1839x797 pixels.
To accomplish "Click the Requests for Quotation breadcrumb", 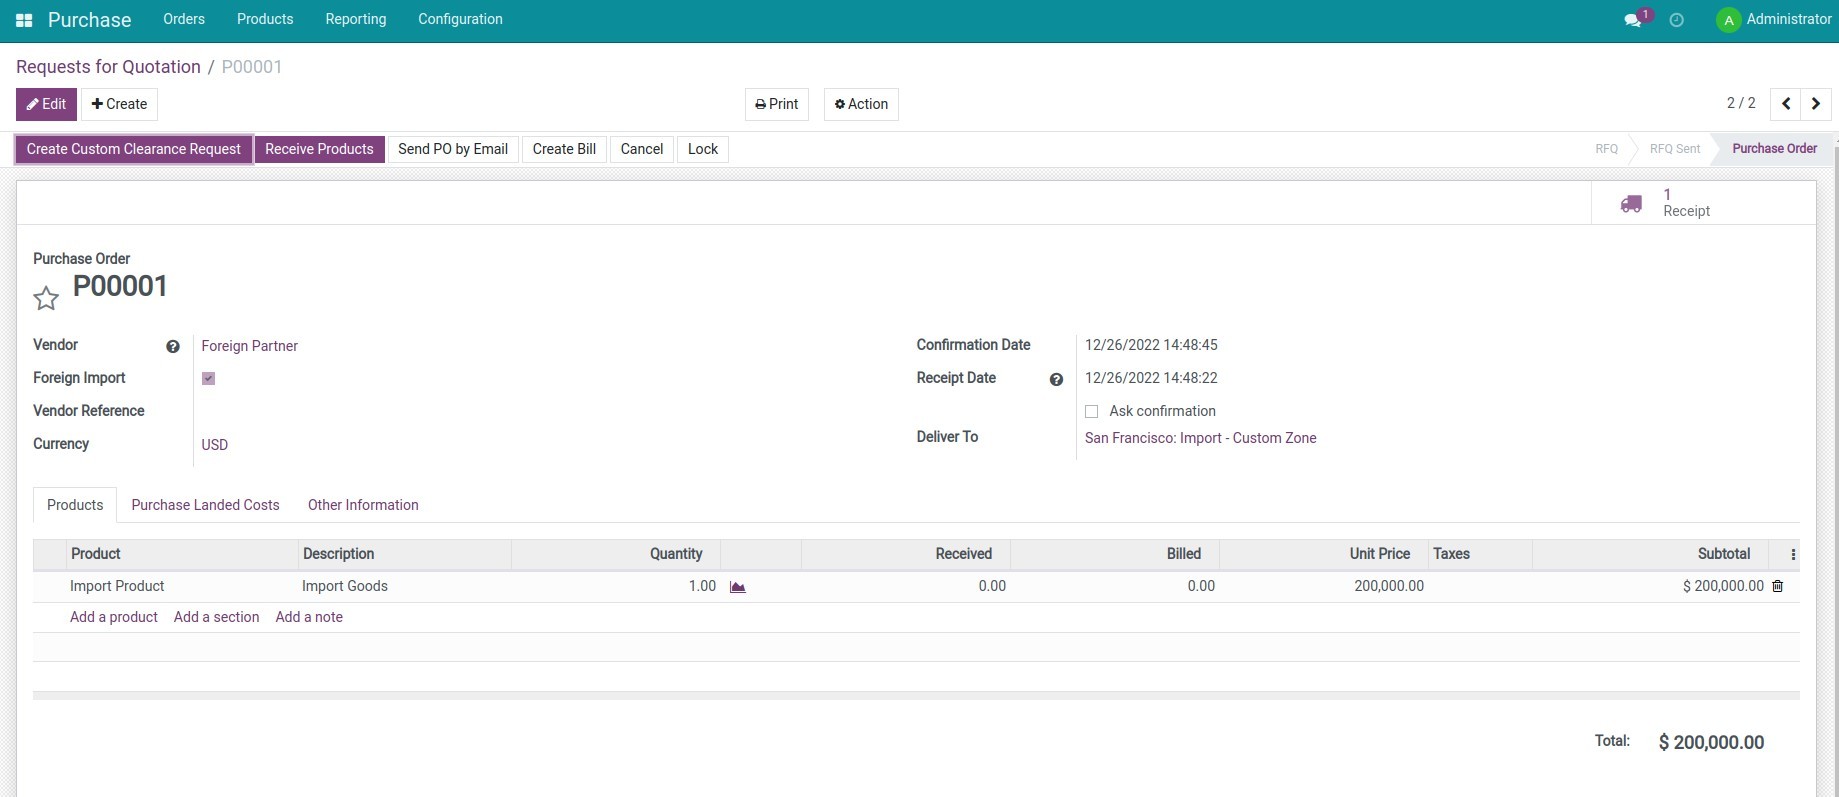I will pyautogui.click(x=108, y=67).
